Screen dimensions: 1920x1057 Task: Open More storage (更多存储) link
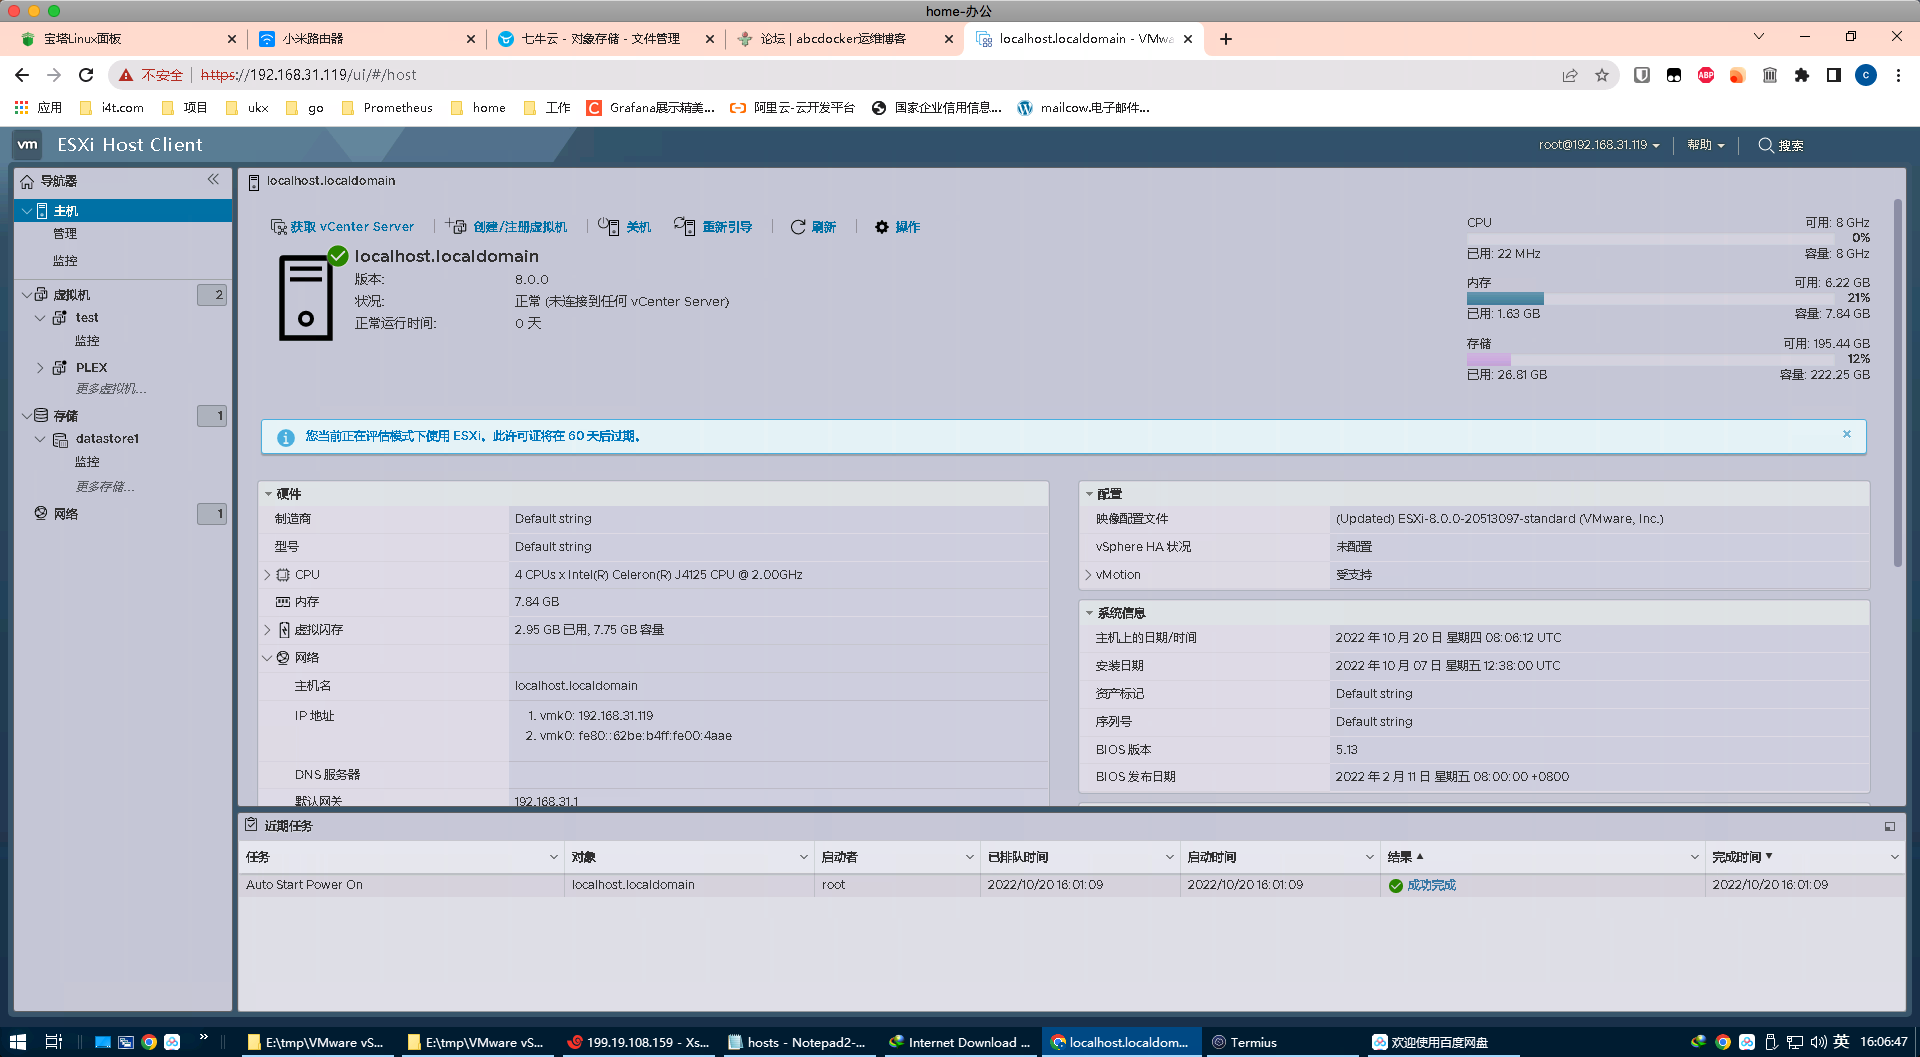coord(105,487)
